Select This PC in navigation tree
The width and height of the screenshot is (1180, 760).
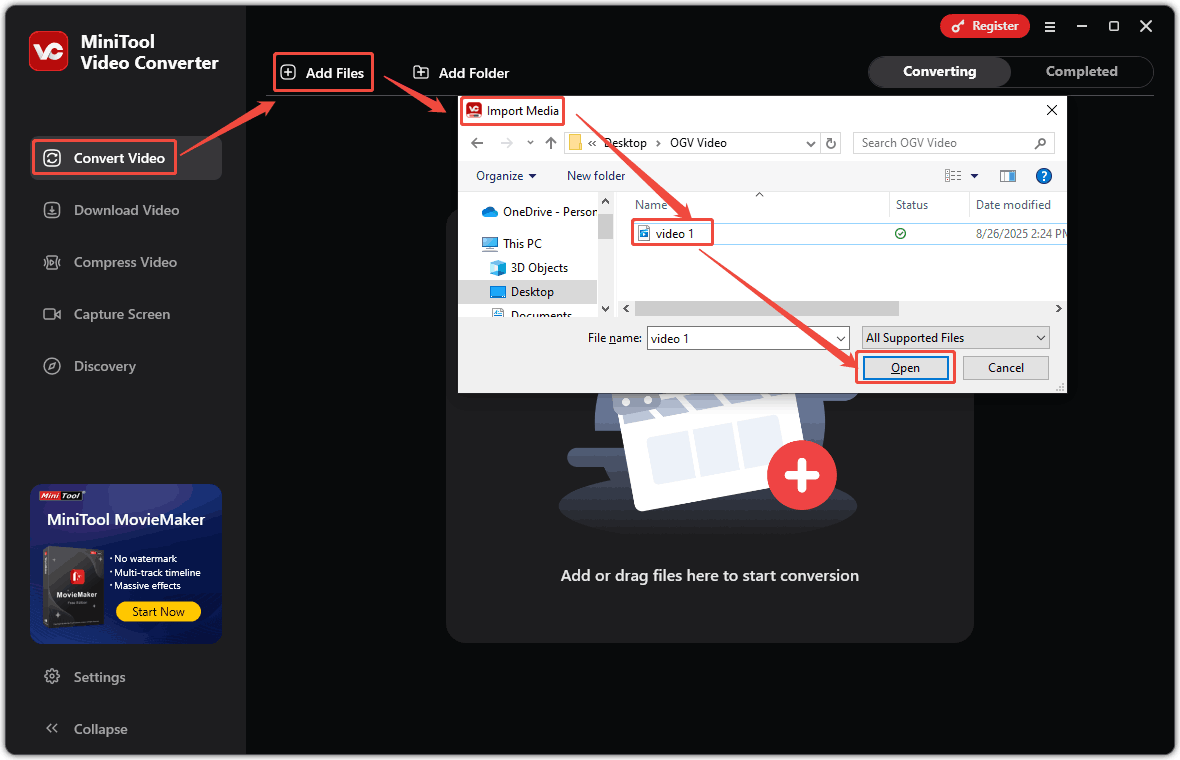[x=512, y=244]
